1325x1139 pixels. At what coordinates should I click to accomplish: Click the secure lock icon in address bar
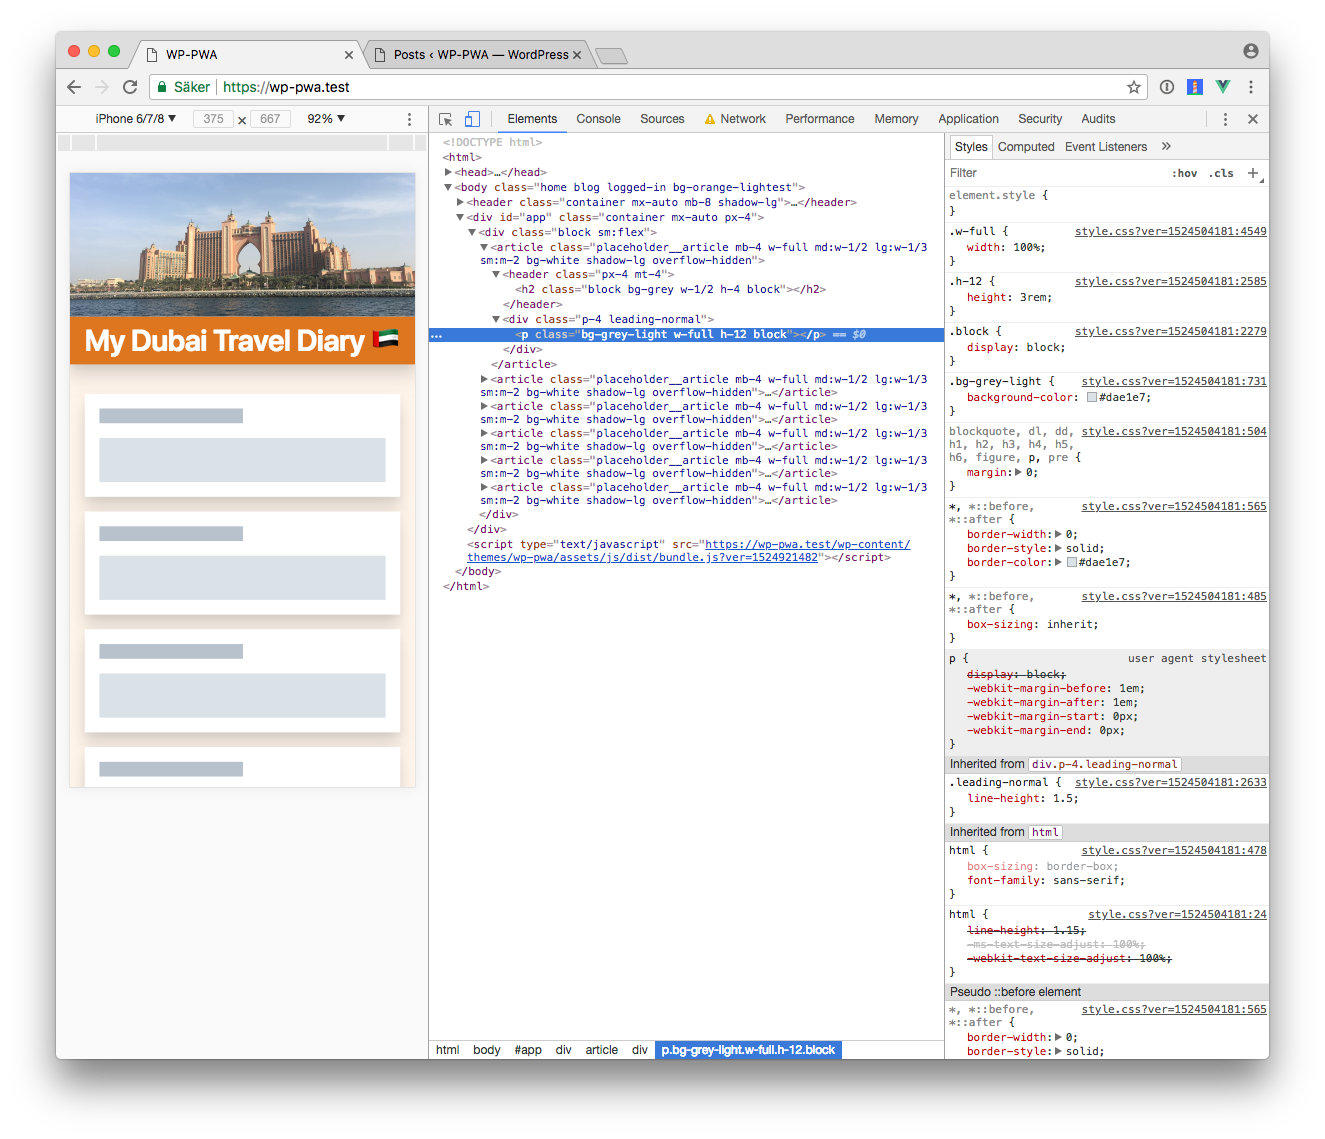[161, 87]
